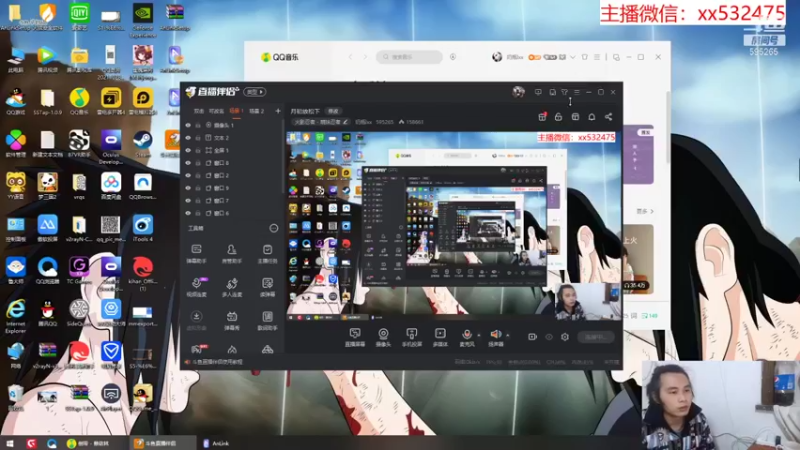This screenshot has height=450, width=800.
Task: Expand the speaker options arrow
Action: coord(508,335)
